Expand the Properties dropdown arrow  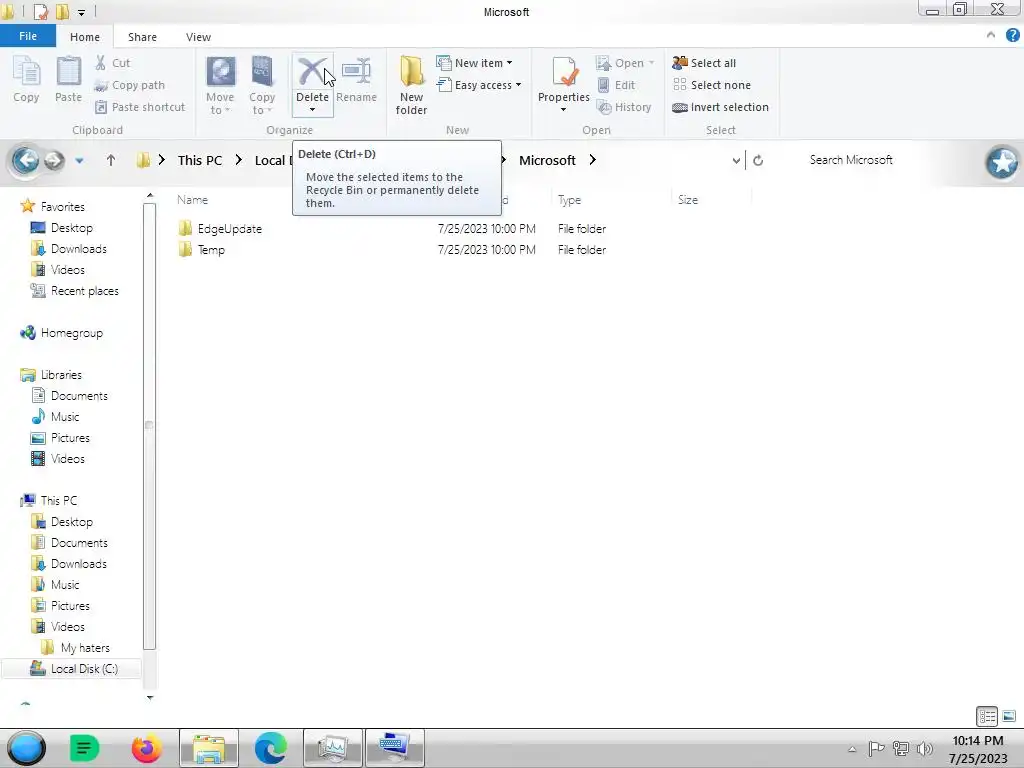(563, 110)
